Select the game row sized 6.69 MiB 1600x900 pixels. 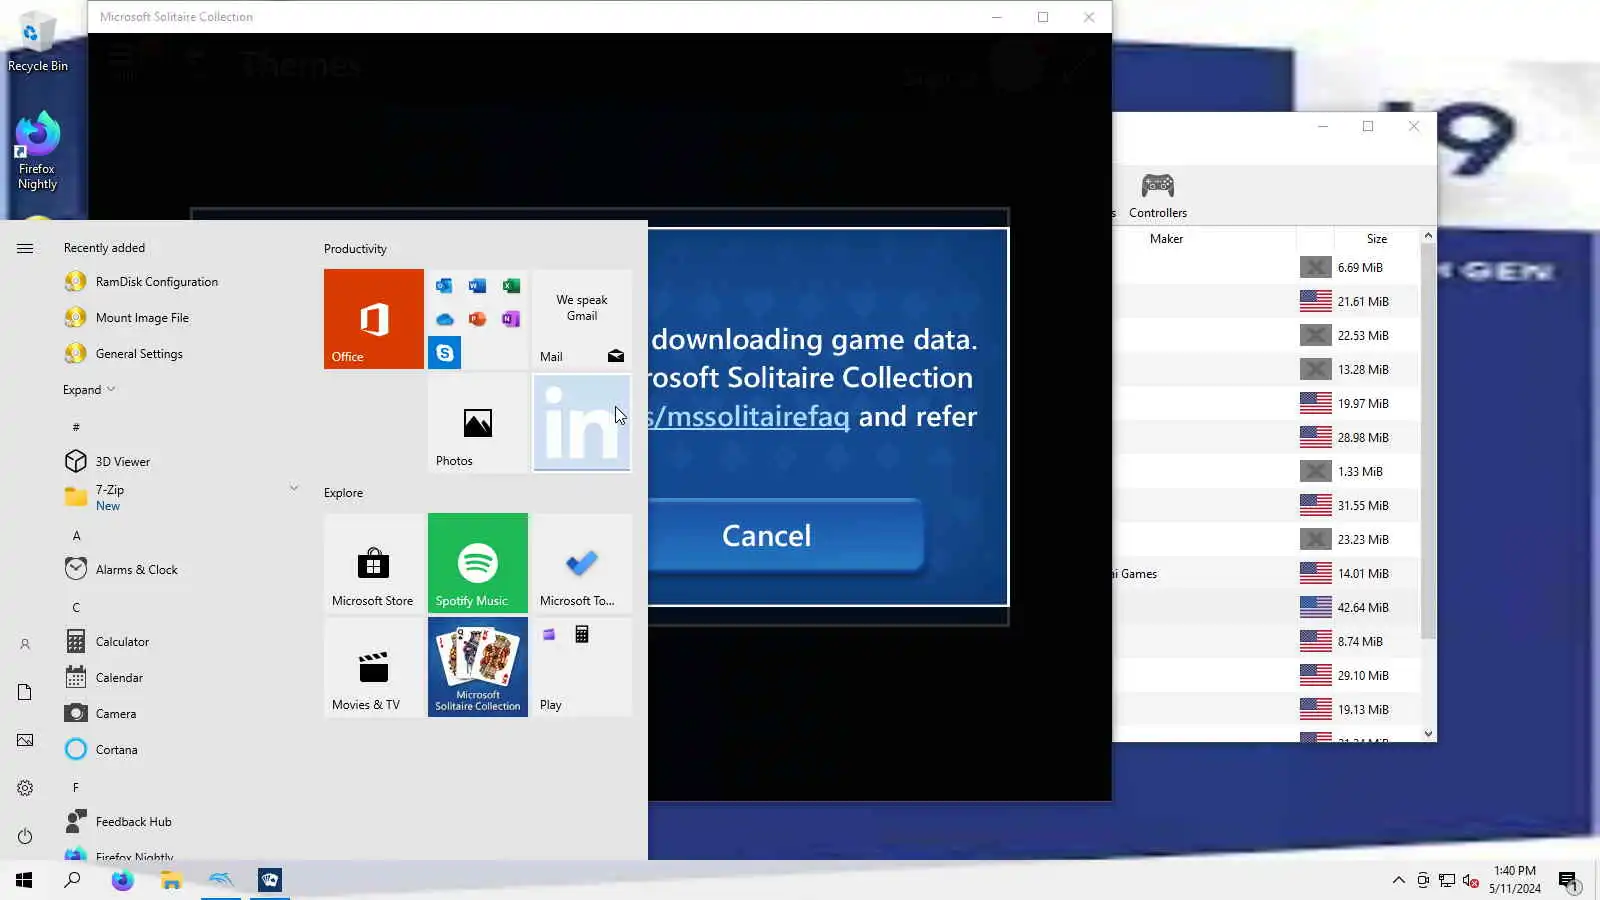(x=1266, y=268)
